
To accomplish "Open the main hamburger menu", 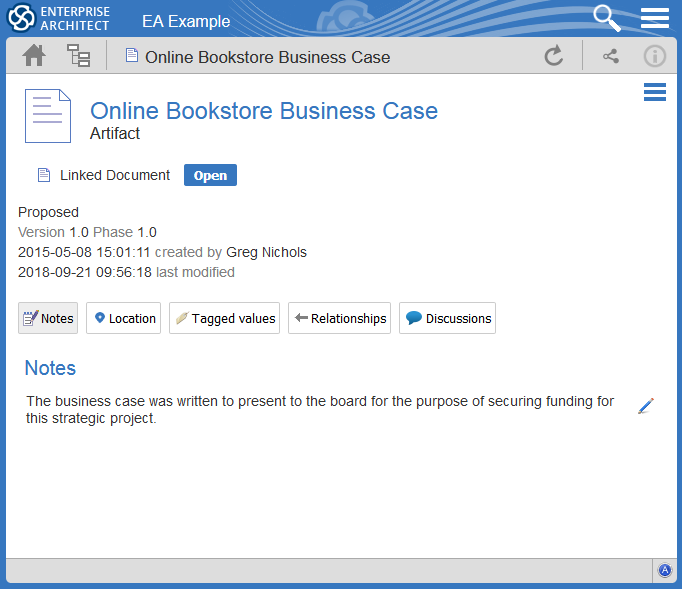I will point(655,18).
